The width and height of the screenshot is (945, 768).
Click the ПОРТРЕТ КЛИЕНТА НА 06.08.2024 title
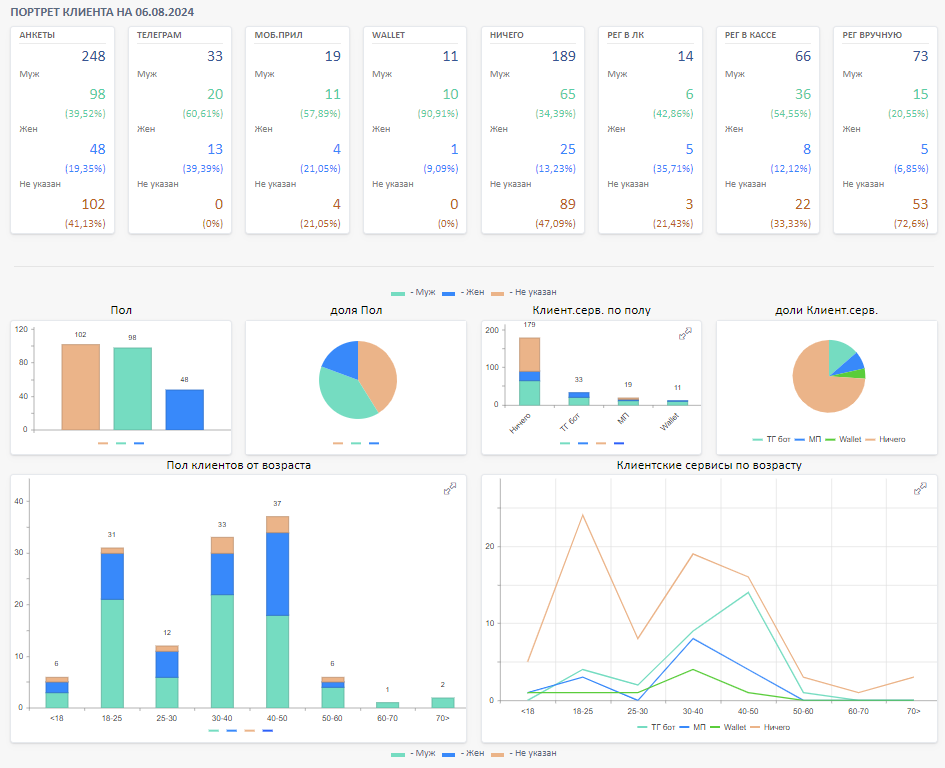coord(102,12)
